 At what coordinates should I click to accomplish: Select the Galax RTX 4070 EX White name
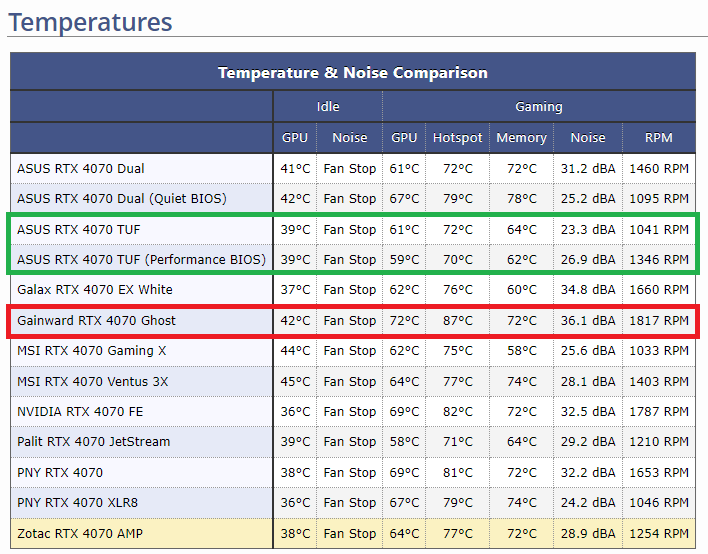(95, 289)
